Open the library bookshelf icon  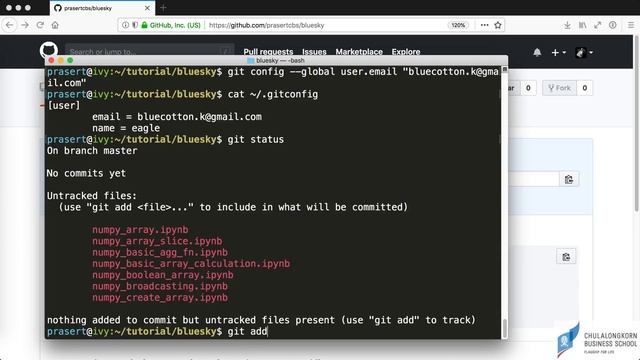[582, 25]
